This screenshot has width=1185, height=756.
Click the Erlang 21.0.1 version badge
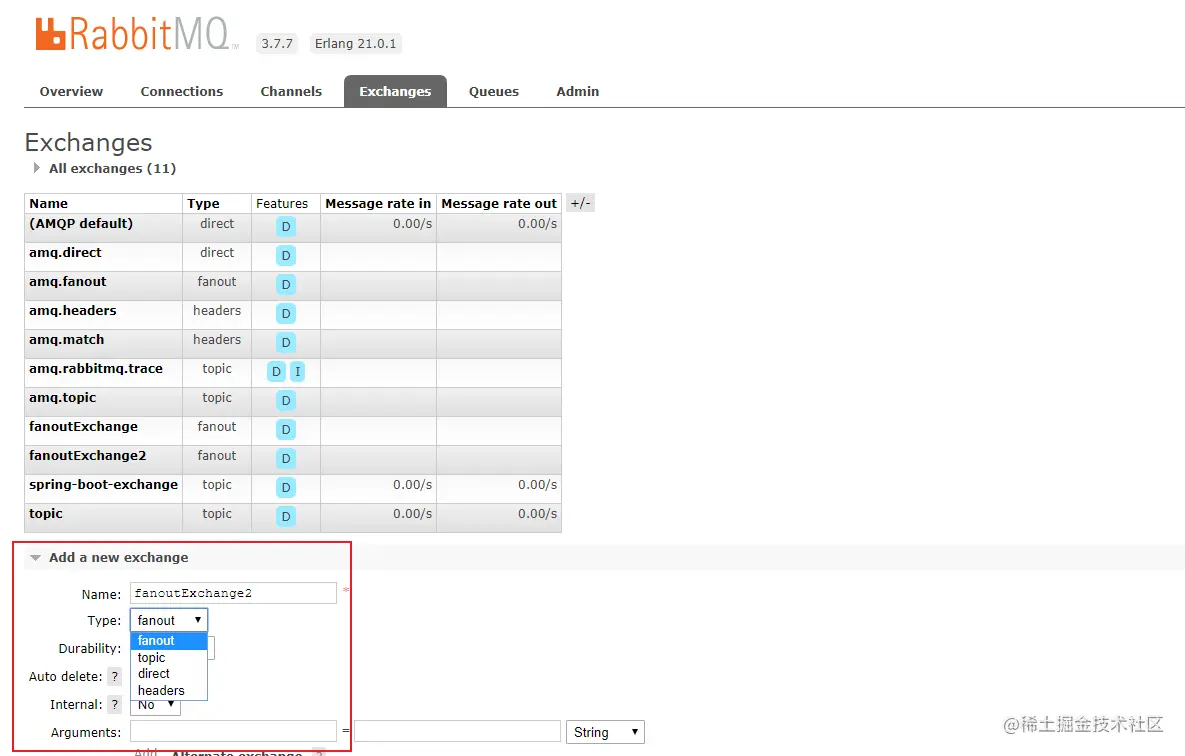(x=355, y=43)
